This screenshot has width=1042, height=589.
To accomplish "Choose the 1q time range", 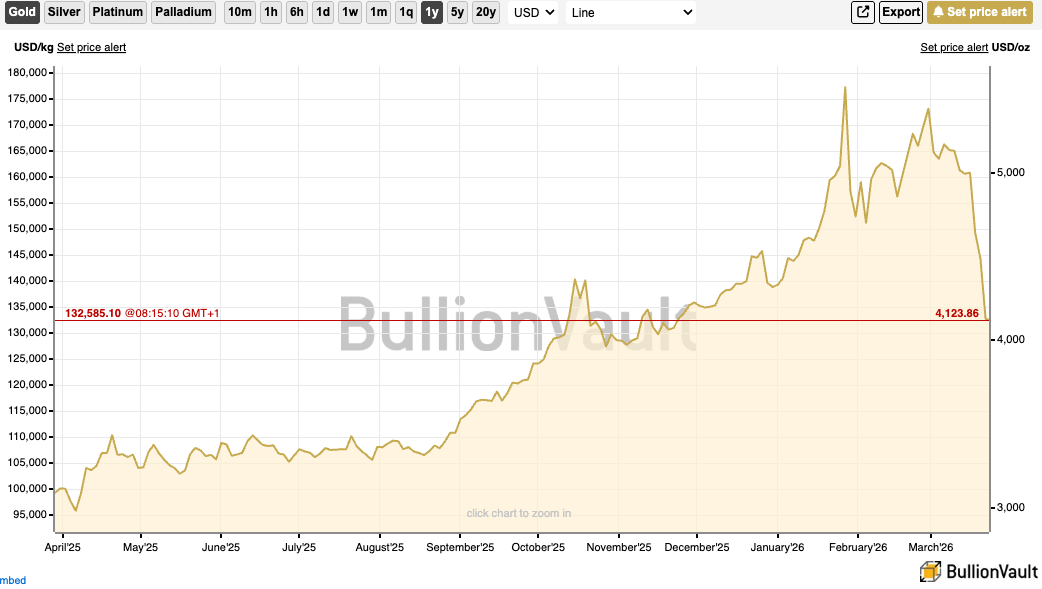I will tap(405, 12).
